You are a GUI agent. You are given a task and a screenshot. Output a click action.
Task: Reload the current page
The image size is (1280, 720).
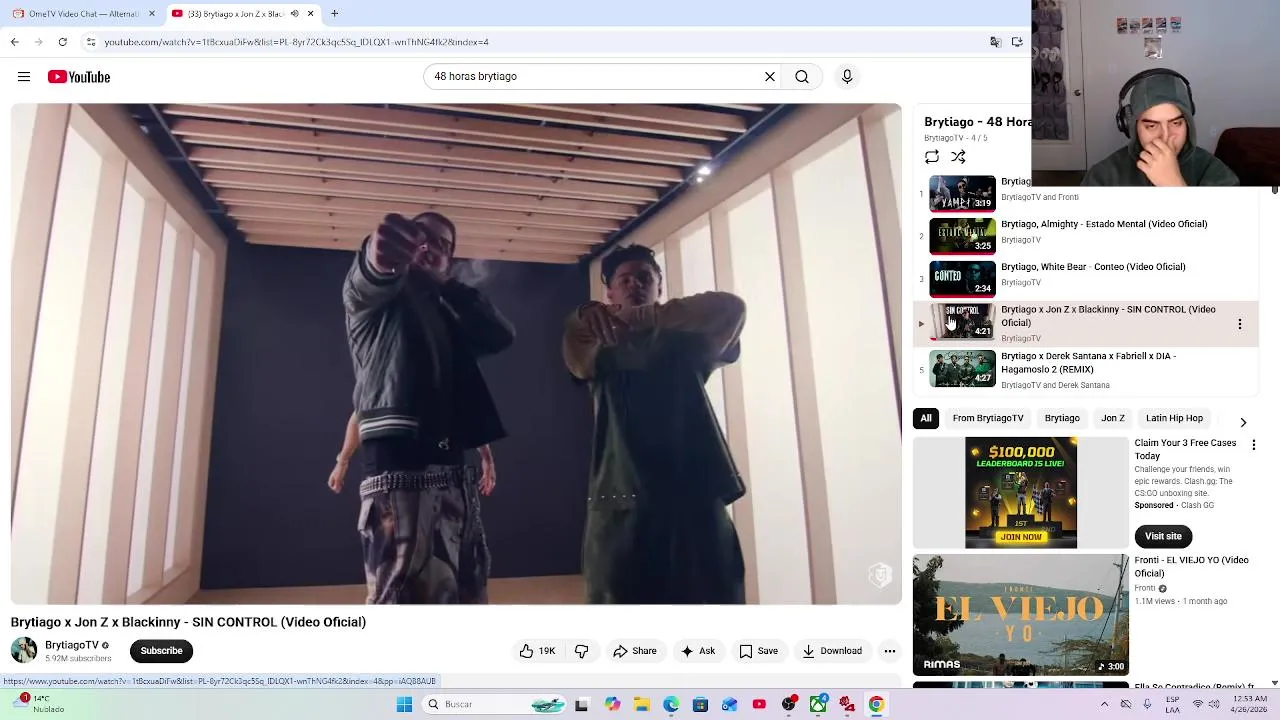point(62,42)
